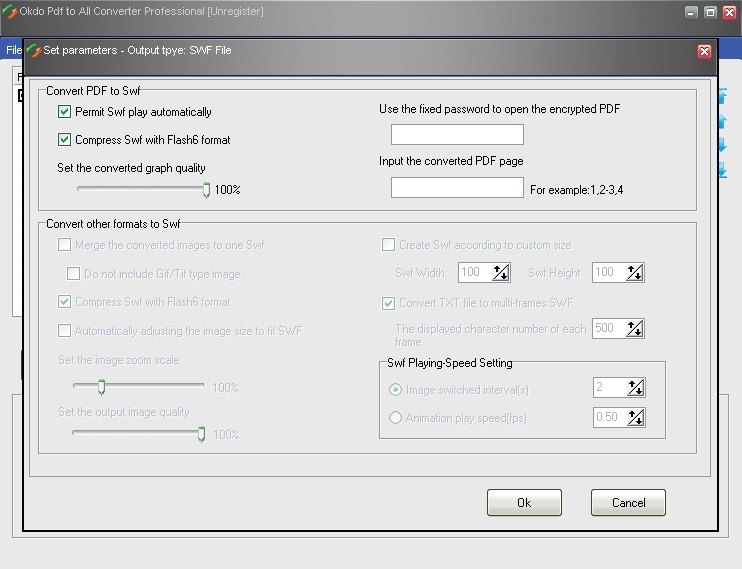Click the output image quality slider handle
Viewport: 742px width, 569px height.
(x=202, y=434)
